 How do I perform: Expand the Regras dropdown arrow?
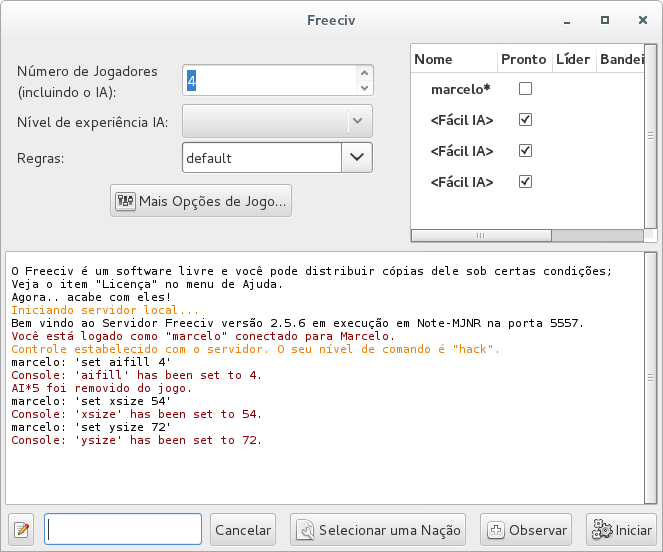coord(357,157)
